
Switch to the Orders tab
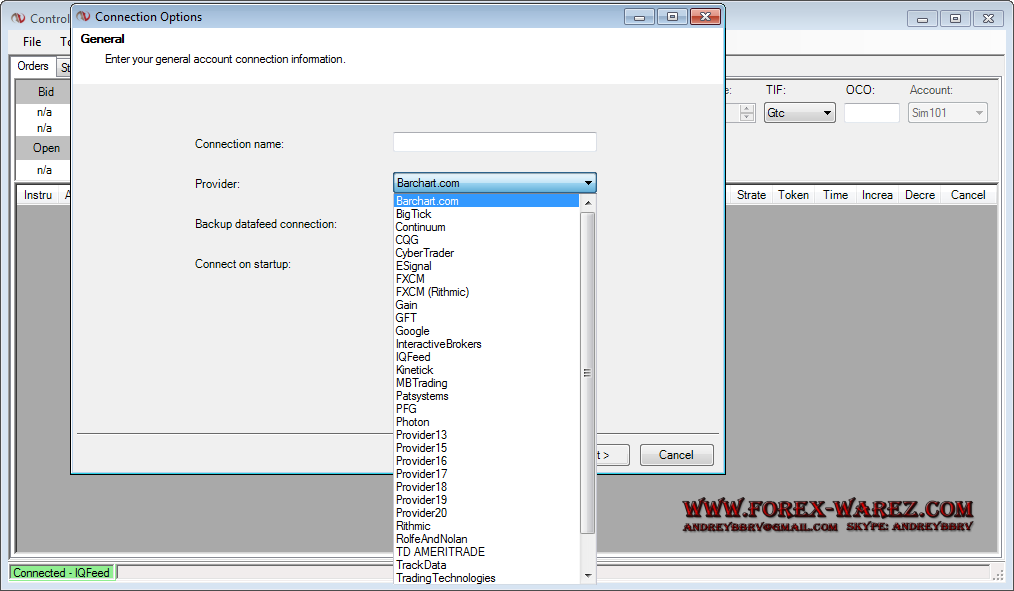pyautogui.click(x=33, y=67)
